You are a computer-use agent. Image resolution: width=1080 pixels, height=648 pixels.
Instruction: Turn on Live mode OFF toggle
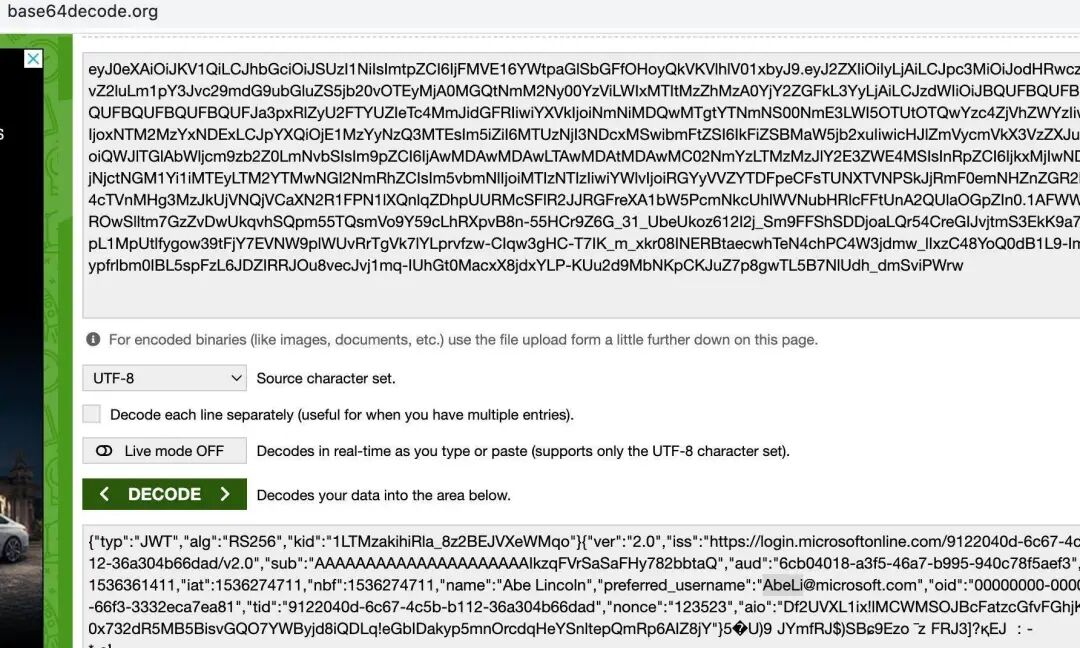(x=165, y=451)
